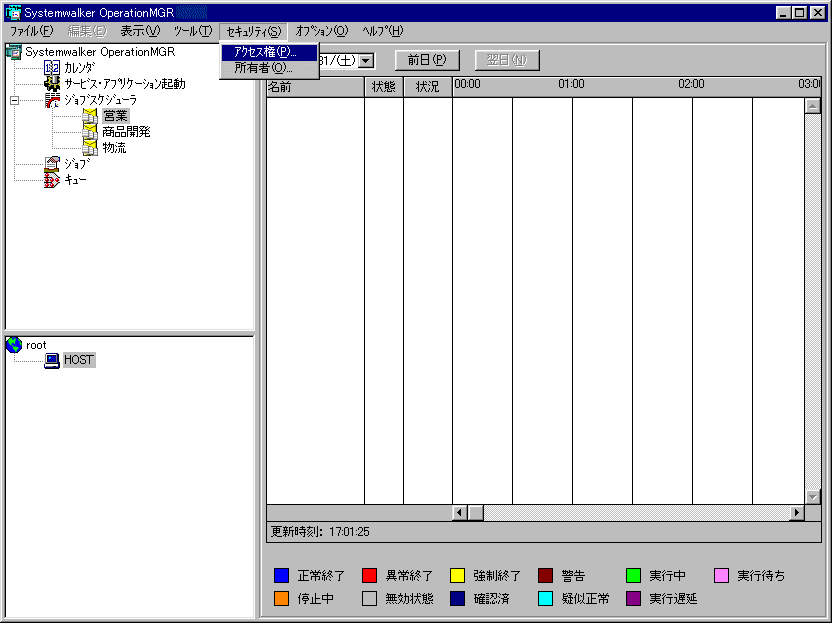This screenshot has height=623, width=832.
Task: Open the 表示(V) menu
Action: 140,31
